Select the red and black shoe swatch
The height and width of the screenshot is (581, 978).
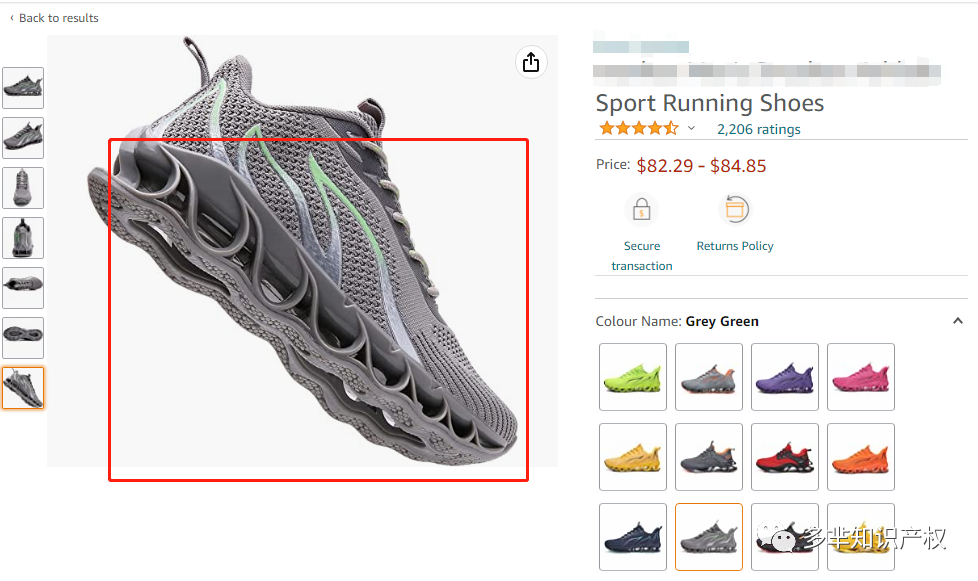785,457
